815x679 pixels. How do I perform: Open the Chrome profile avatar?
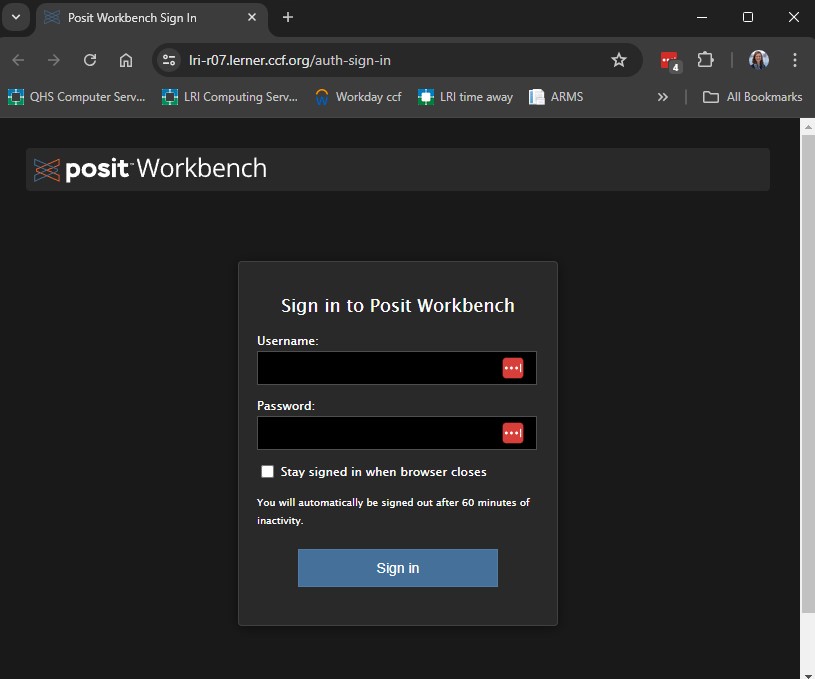pos(759,60)
